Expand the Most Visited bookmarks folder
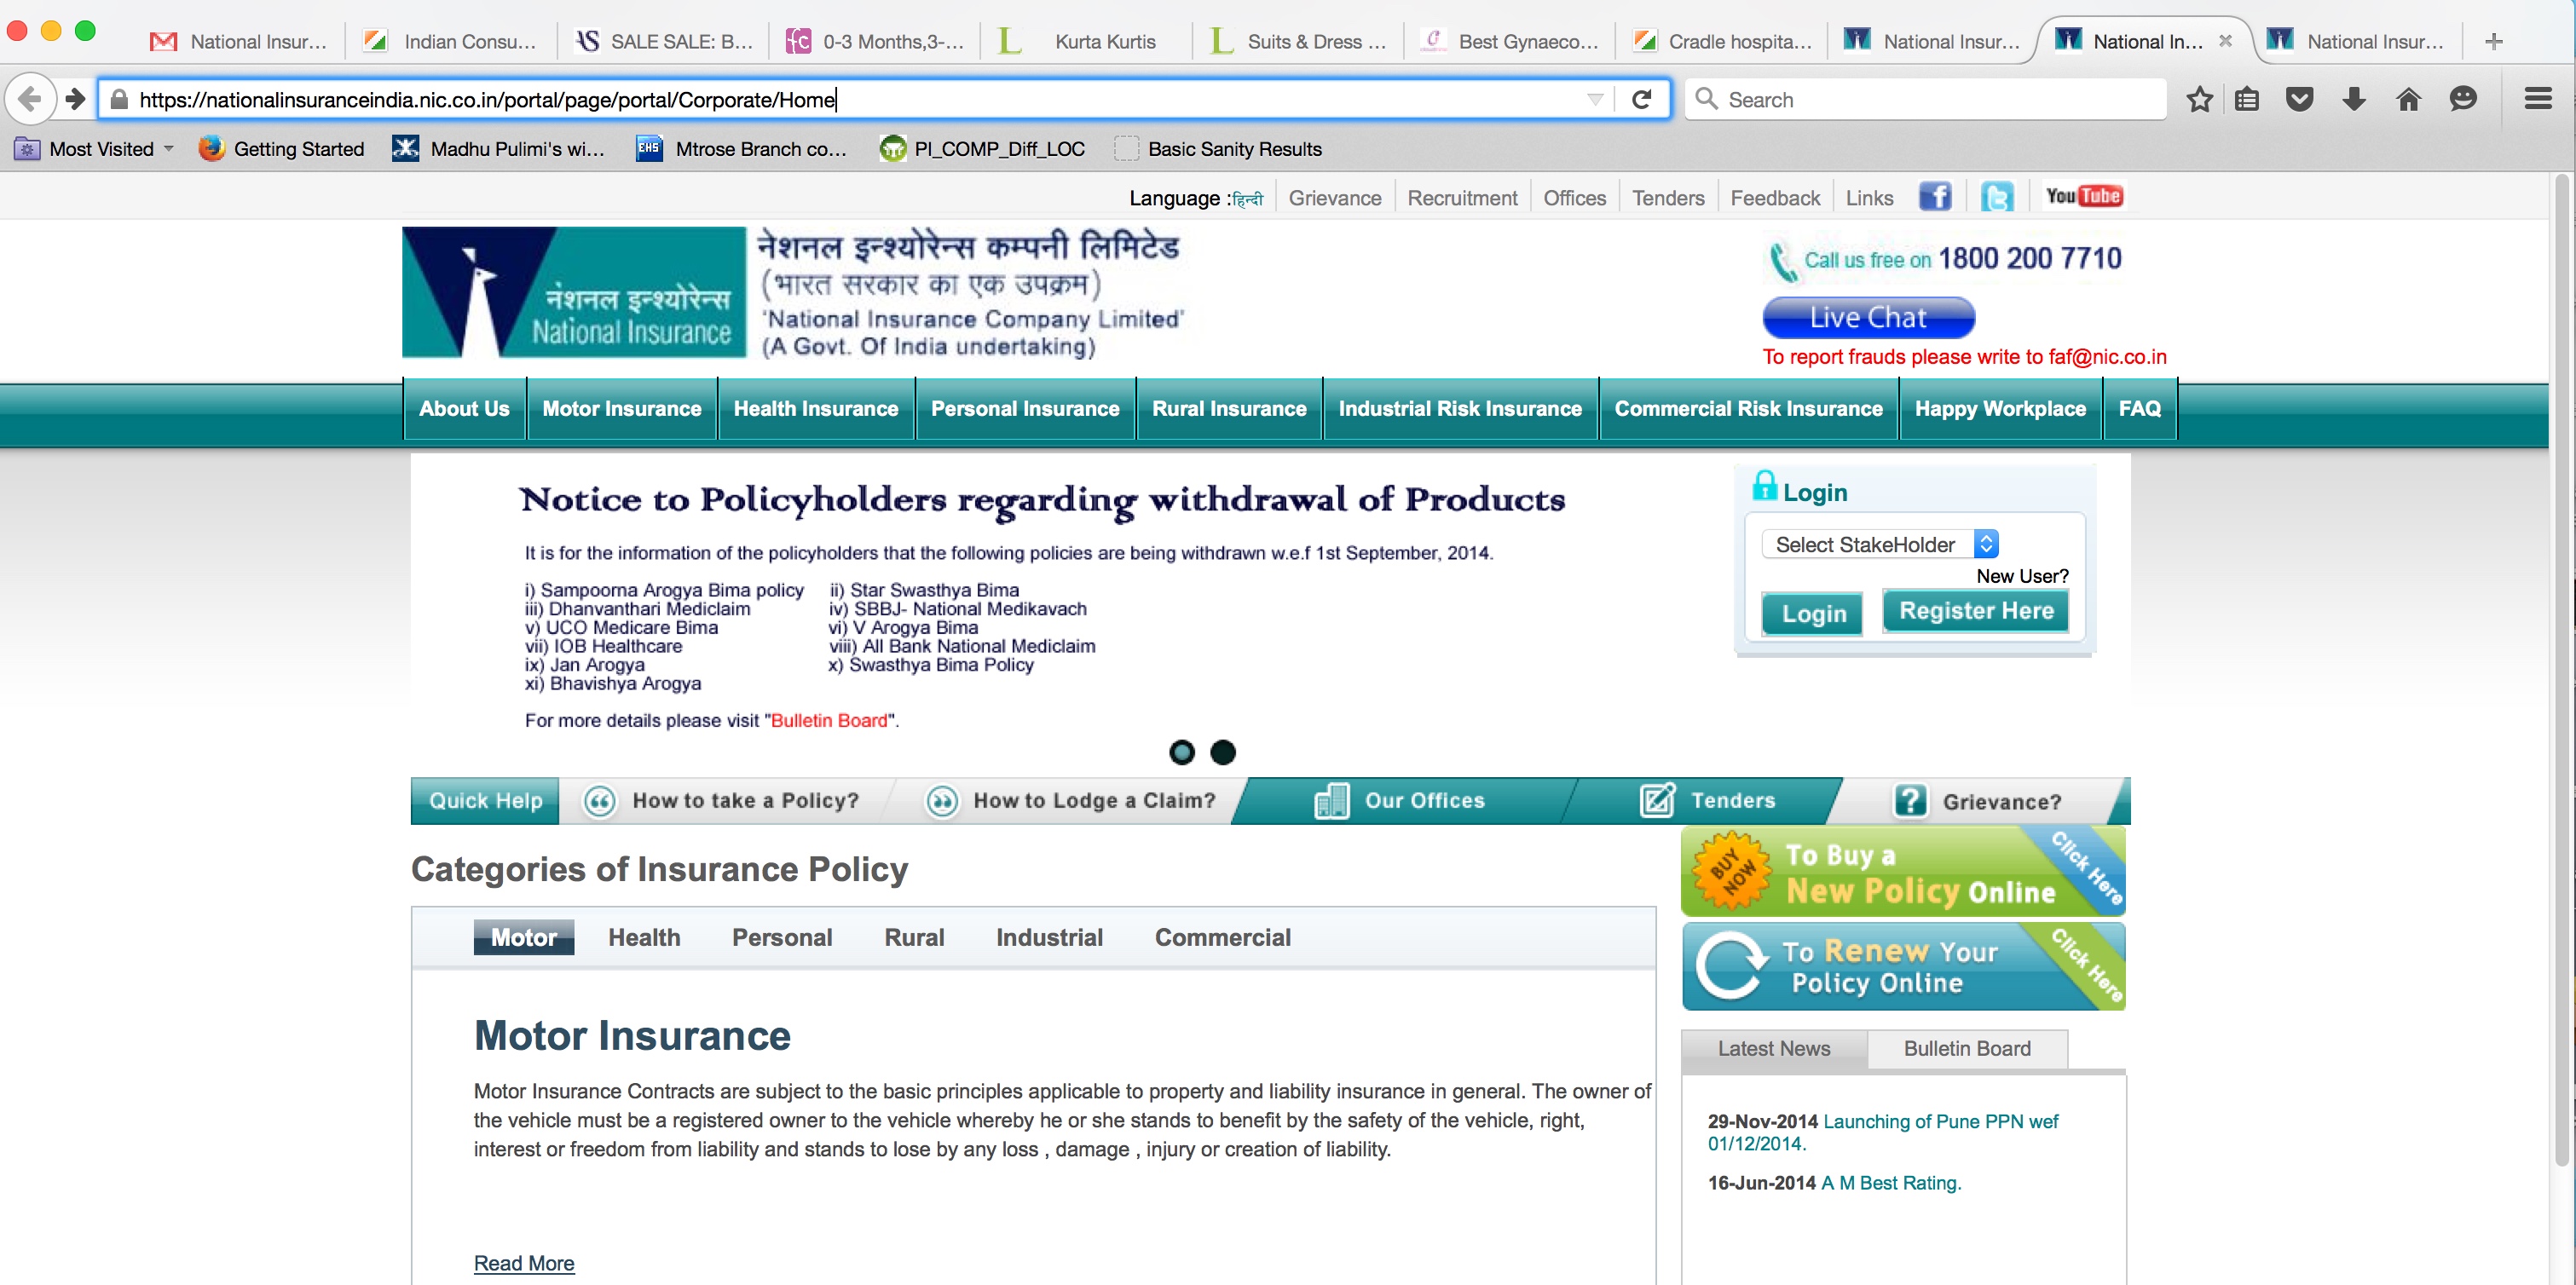Viewport: 2576px width, 1285px height. (x=100, y=149)
